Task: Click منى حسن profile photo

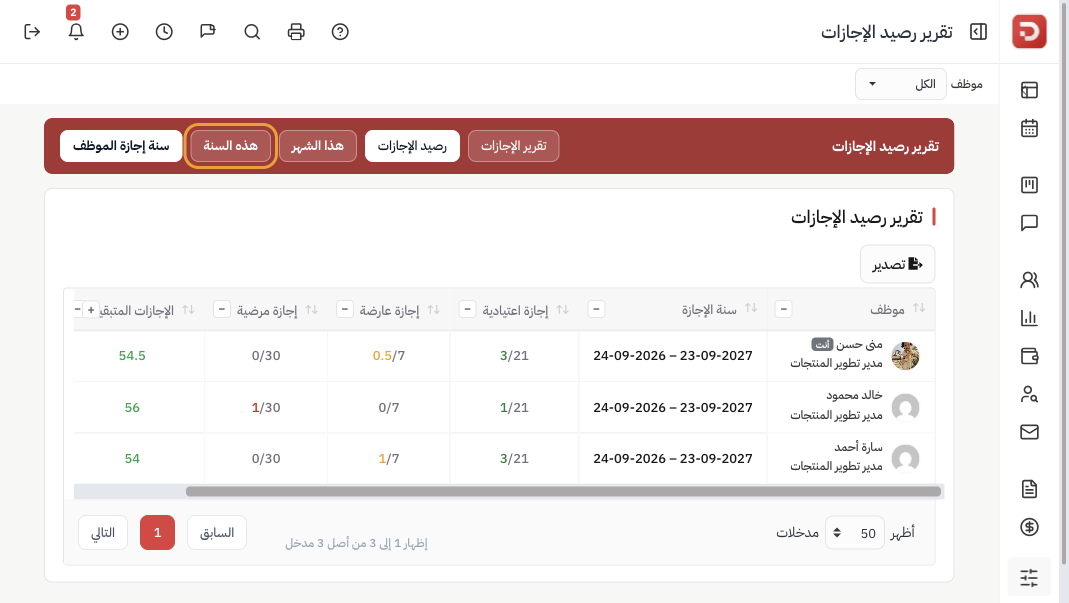Action: (905, 356)
